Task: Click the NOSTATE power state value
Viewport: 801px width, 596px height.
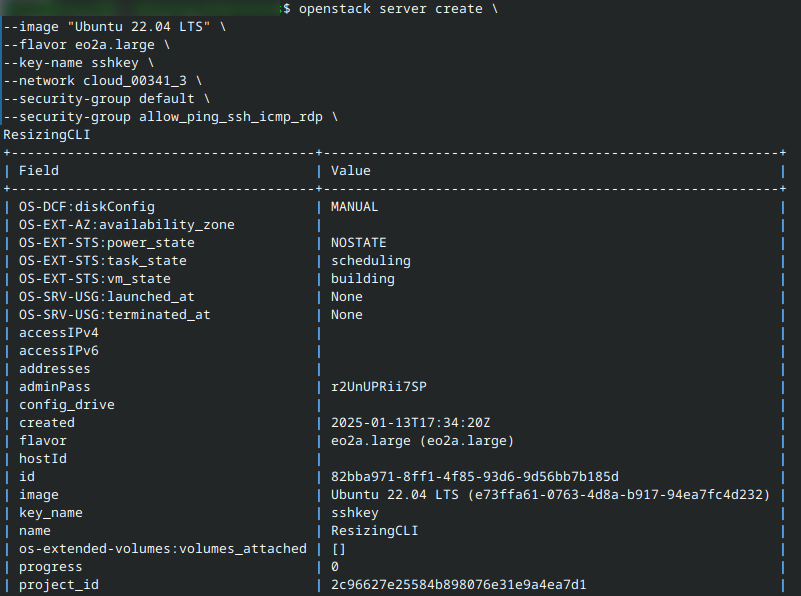Action: 359,242
